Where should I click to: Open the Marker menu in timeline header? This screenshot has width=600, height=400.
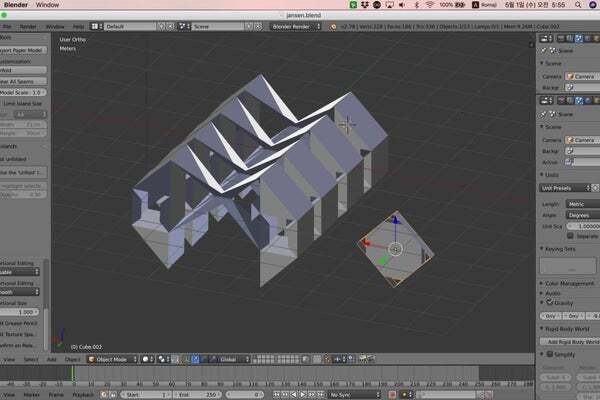point(31,394)
